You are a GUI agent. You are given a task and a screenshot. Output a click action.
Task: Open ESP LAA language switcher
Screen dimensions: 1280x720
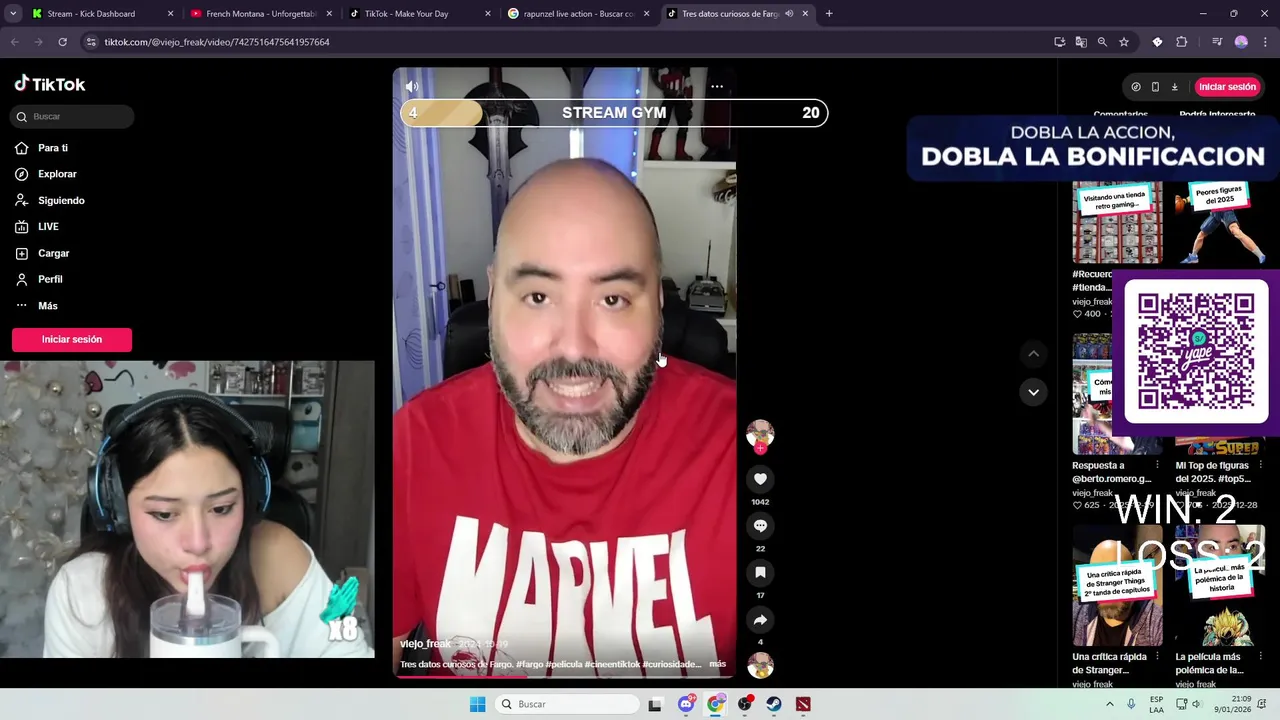click(1156, 704)
